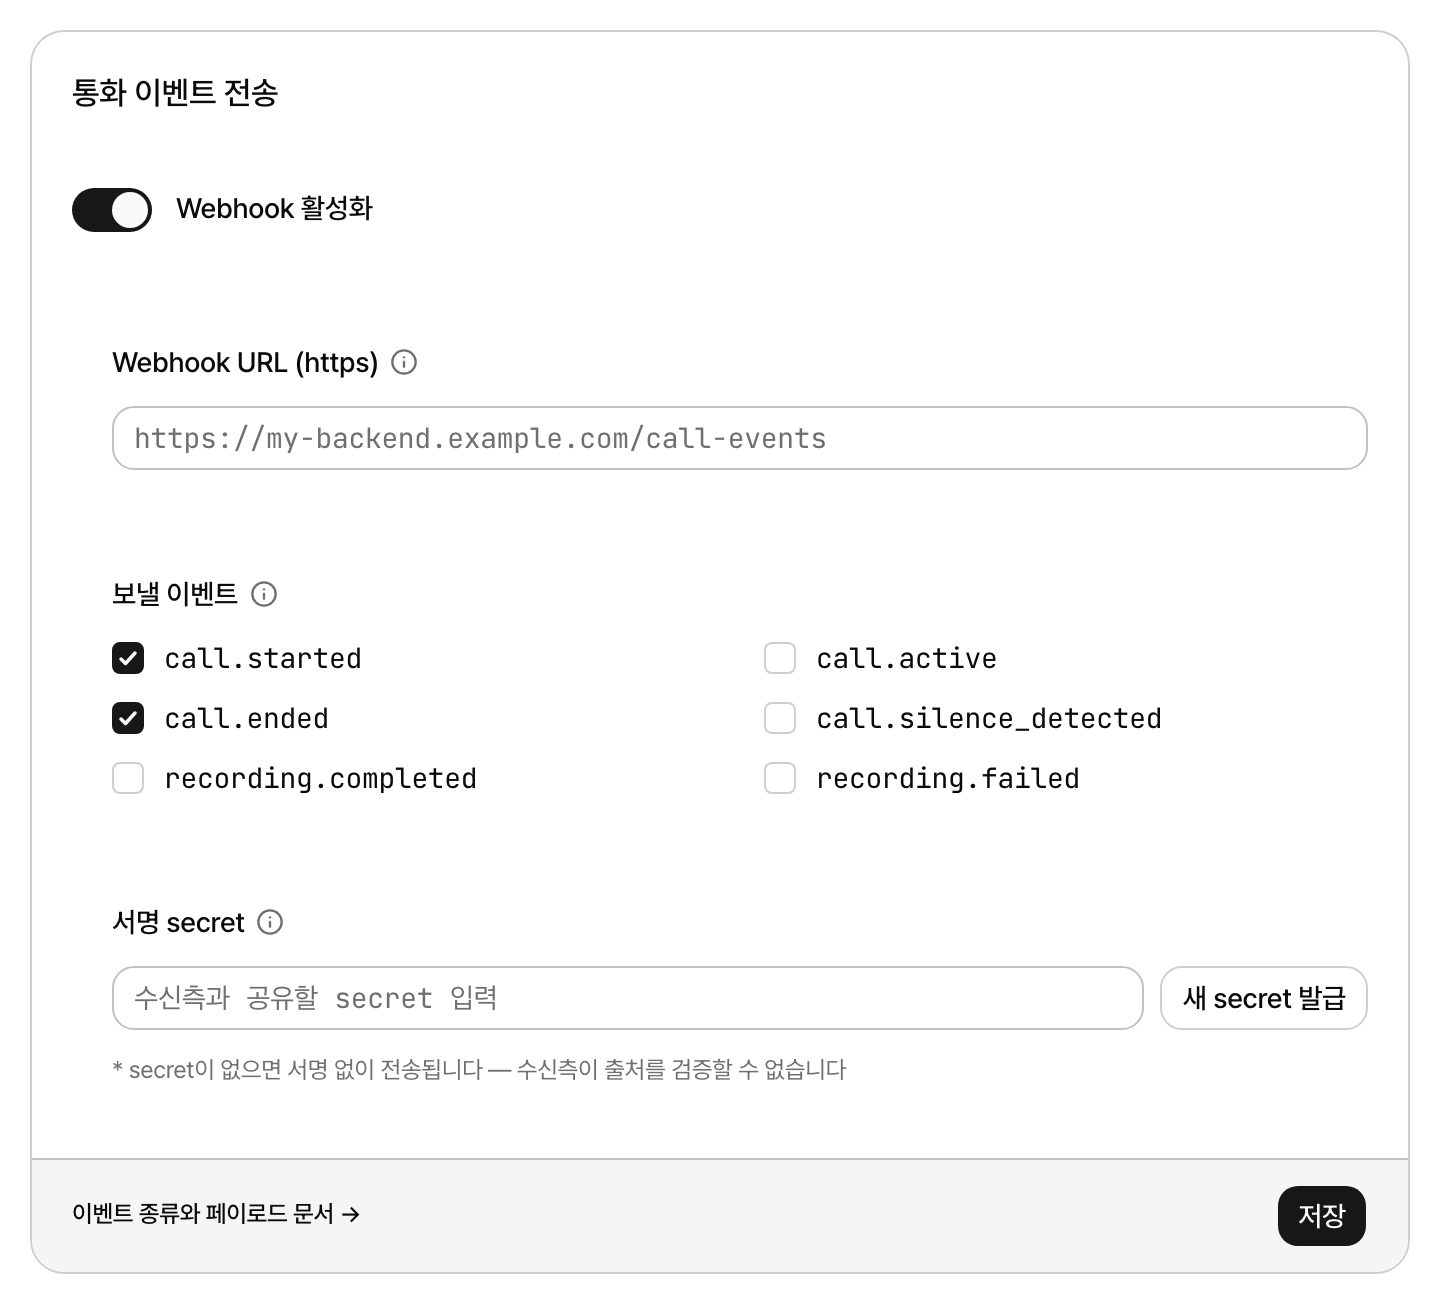
Task: Tick the call.silence_detected checkbox
Action: pyautogui.click(x=780, y=718)
